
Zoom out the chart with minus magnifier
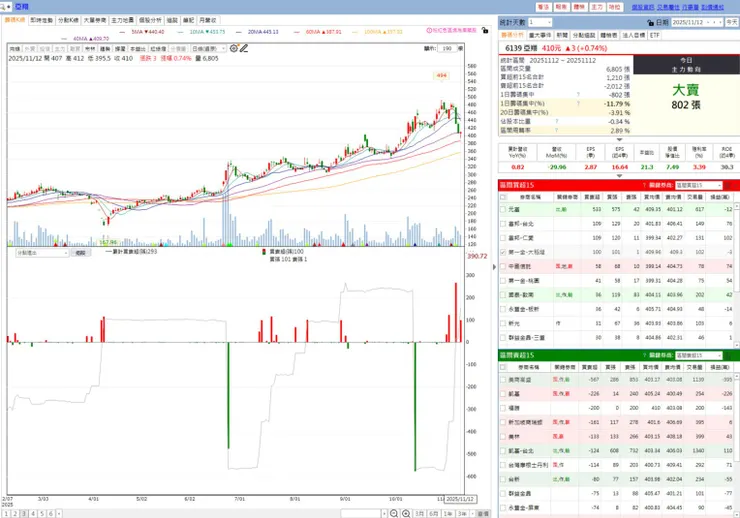click(x=394, y=513)
